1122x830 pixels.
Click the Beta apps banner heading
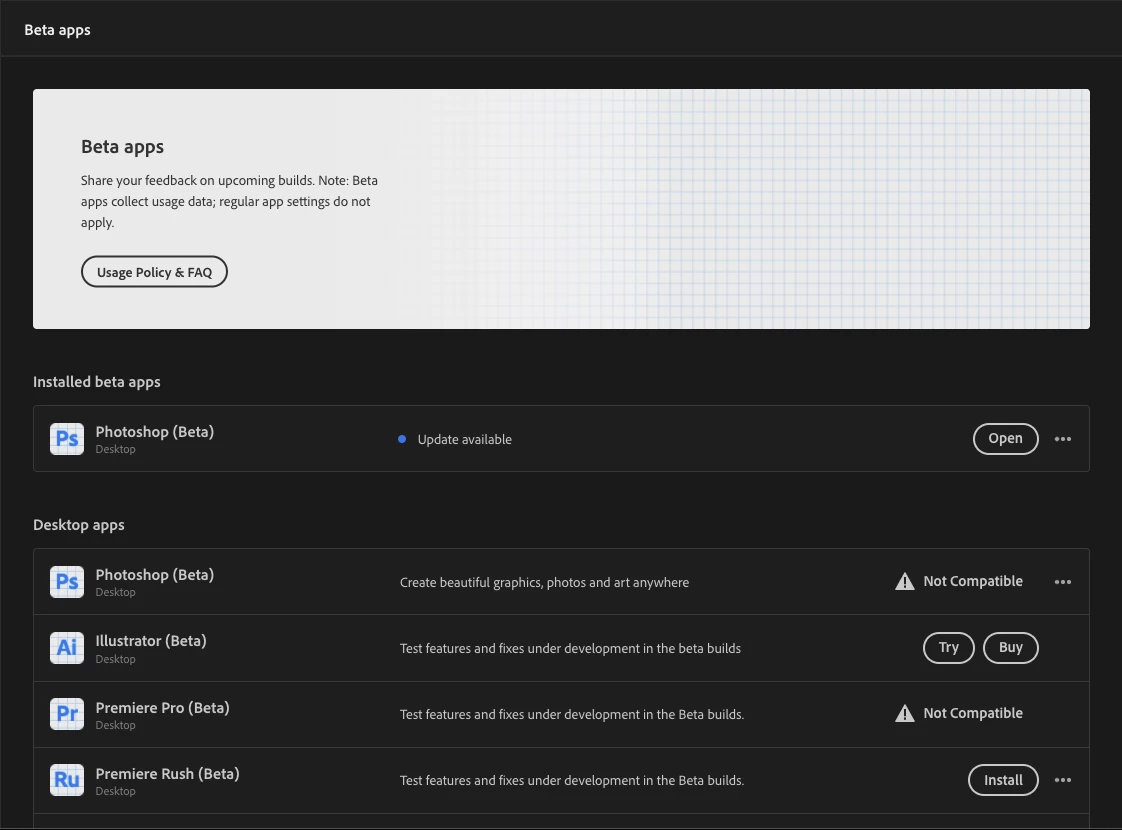point(122,147)
